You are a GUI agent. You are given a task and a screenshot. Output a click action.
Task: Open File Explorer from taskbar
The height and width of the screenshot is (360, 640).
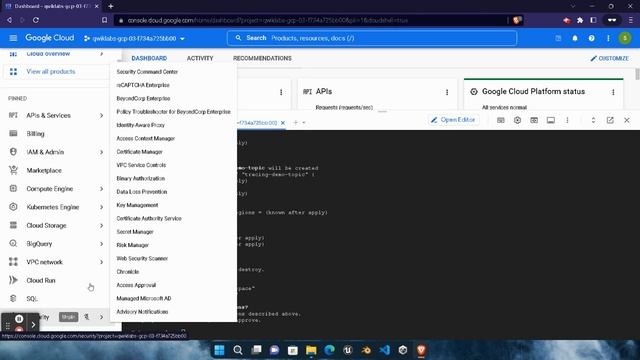pyautogui.click(x=311, y=350)
